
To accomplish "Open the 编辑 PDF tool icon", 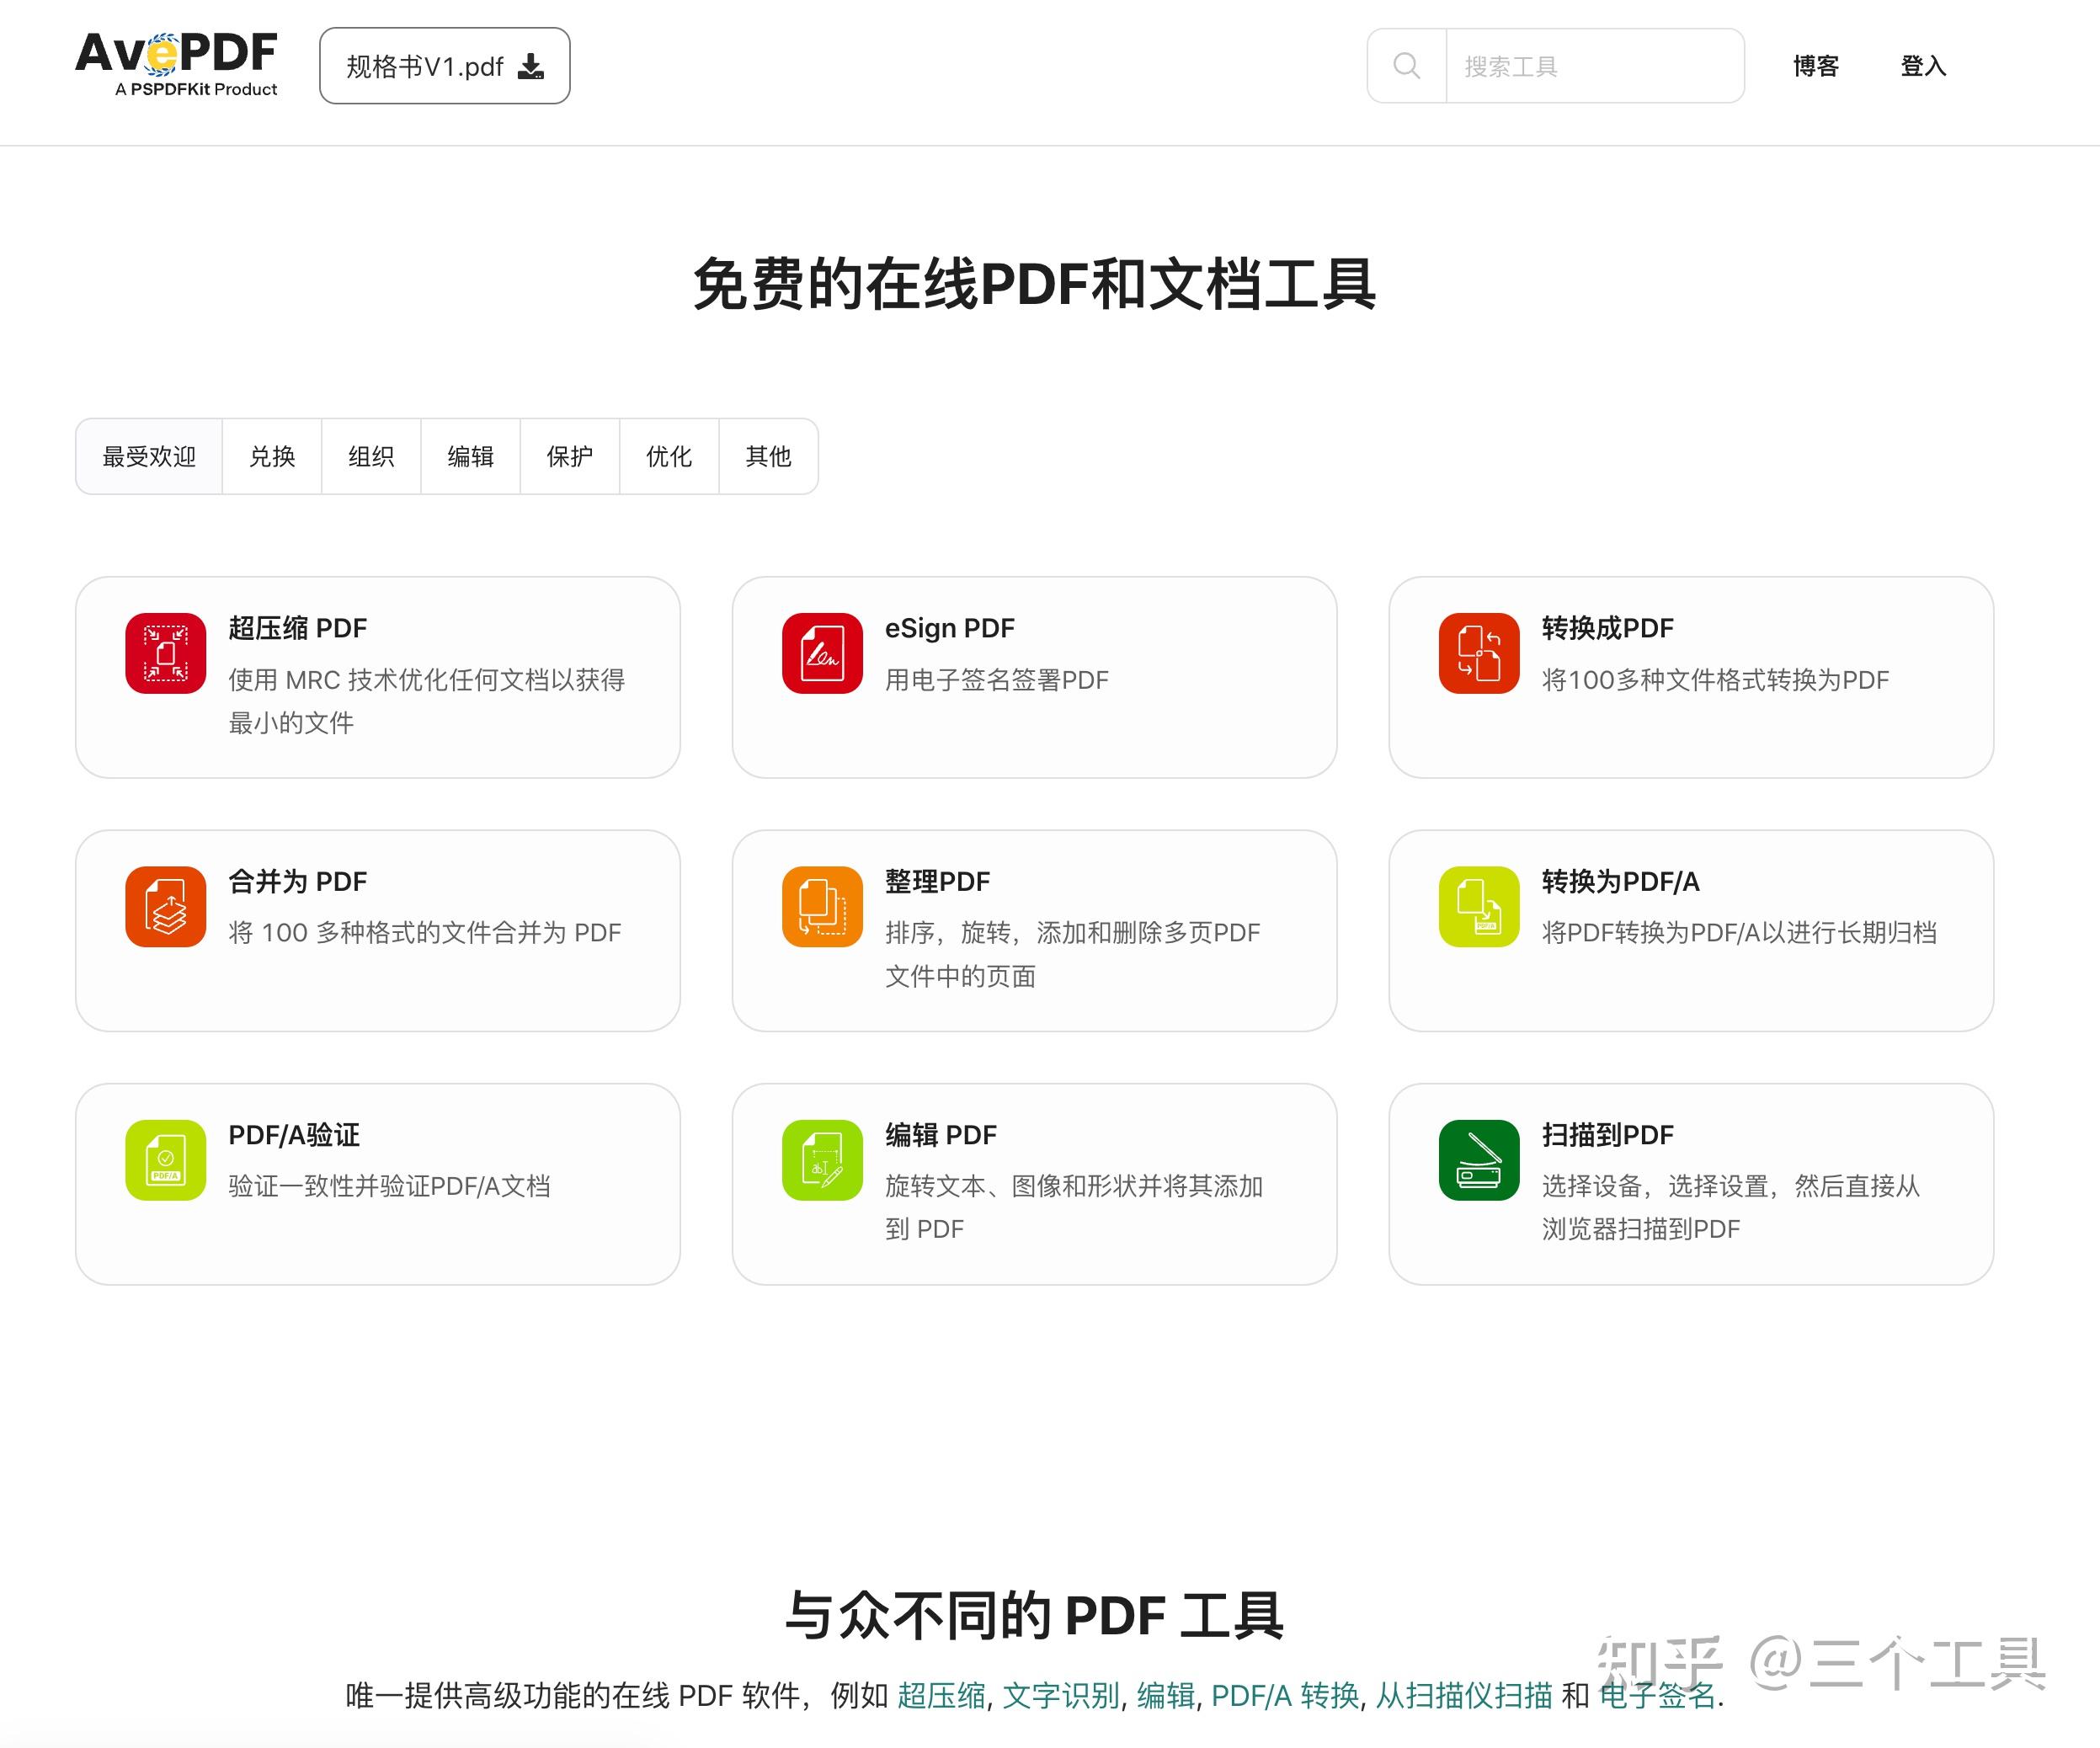I will [x=822, y=1160].
